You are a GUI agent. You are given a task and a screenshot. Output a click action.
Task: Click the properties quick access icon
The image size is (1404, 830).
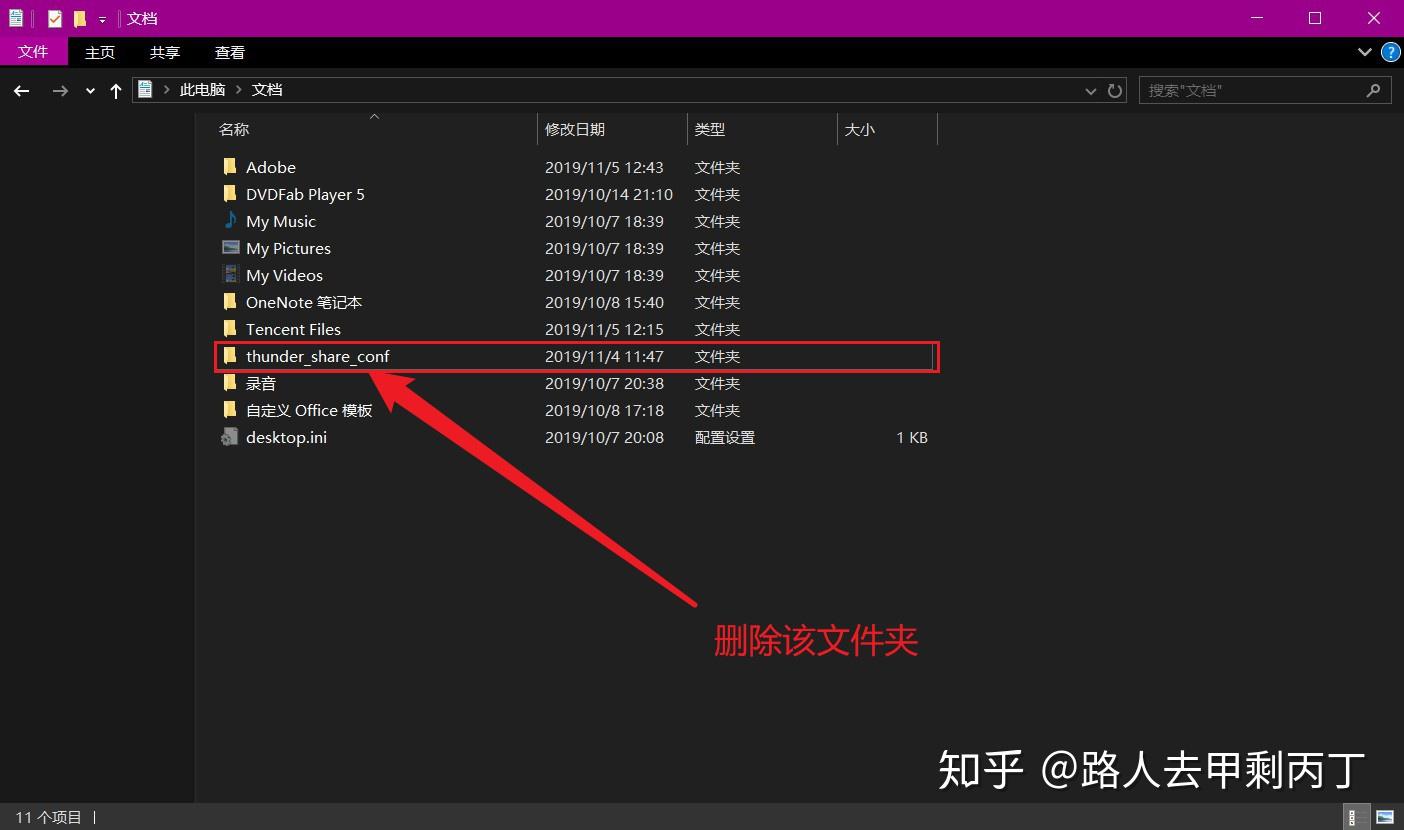(x=55, y=18)
